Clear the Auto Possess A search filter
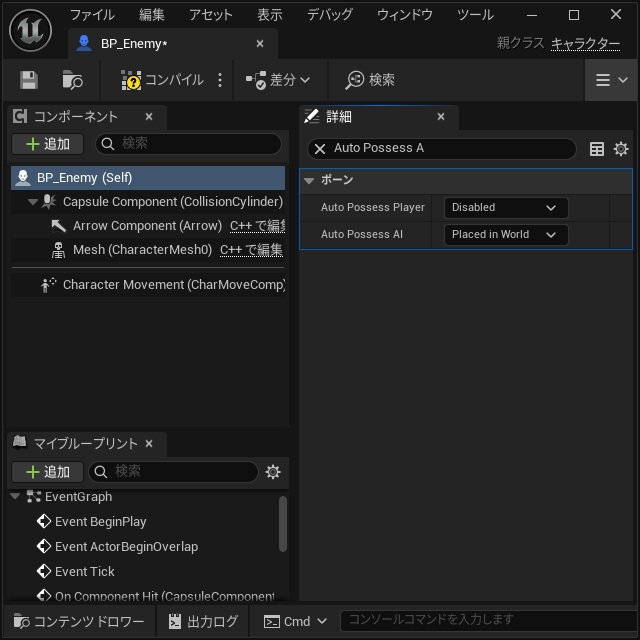Viewport: 640px width, 640px height. (x=320, y=149)
